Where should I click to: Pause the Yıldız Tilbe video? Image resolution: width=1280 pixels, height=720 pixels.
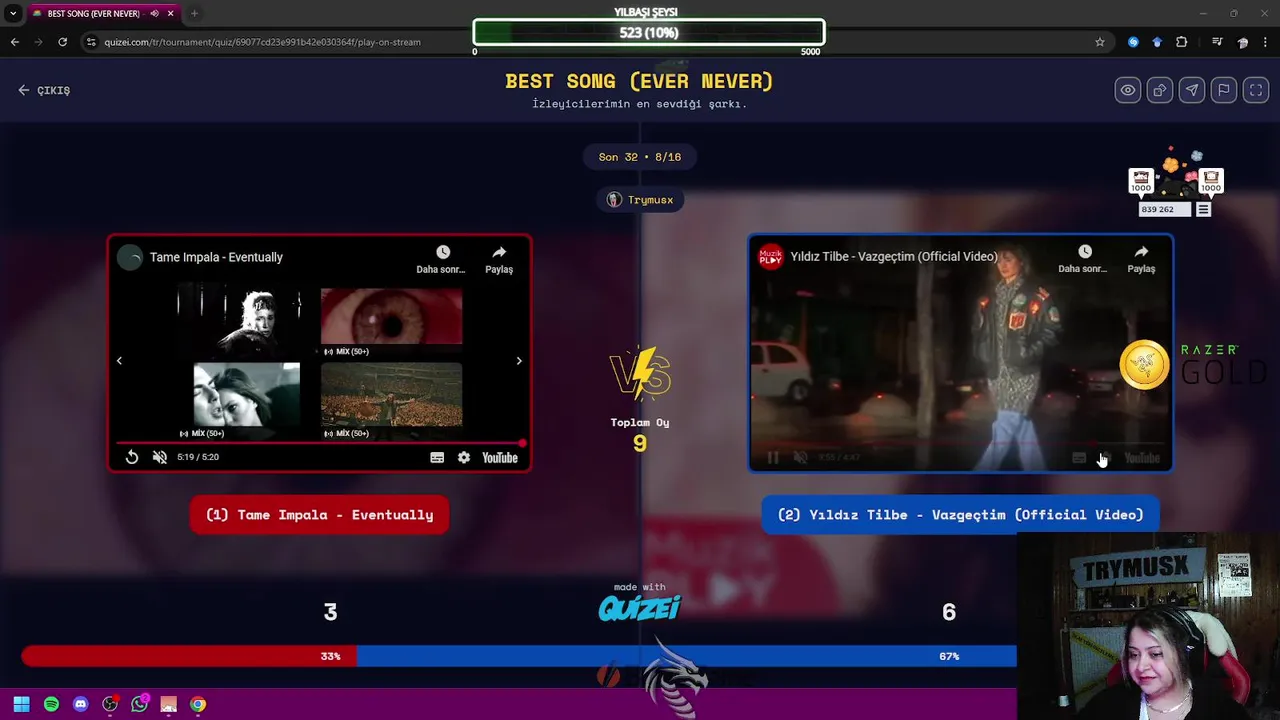pyautogui.click(x=772, y=458)
